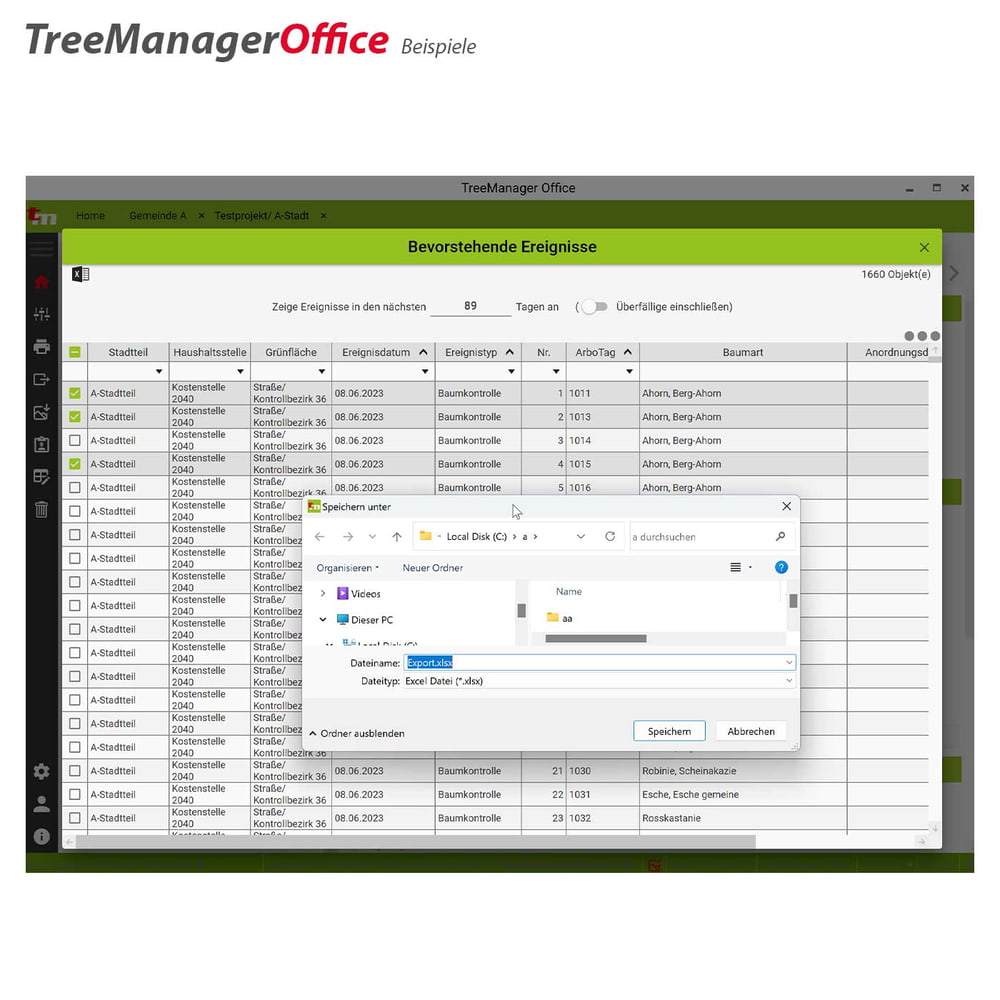Check the row with ArboTag 1016
Viewport: 1000px width, 1000px height.
[x=75, y=488]
